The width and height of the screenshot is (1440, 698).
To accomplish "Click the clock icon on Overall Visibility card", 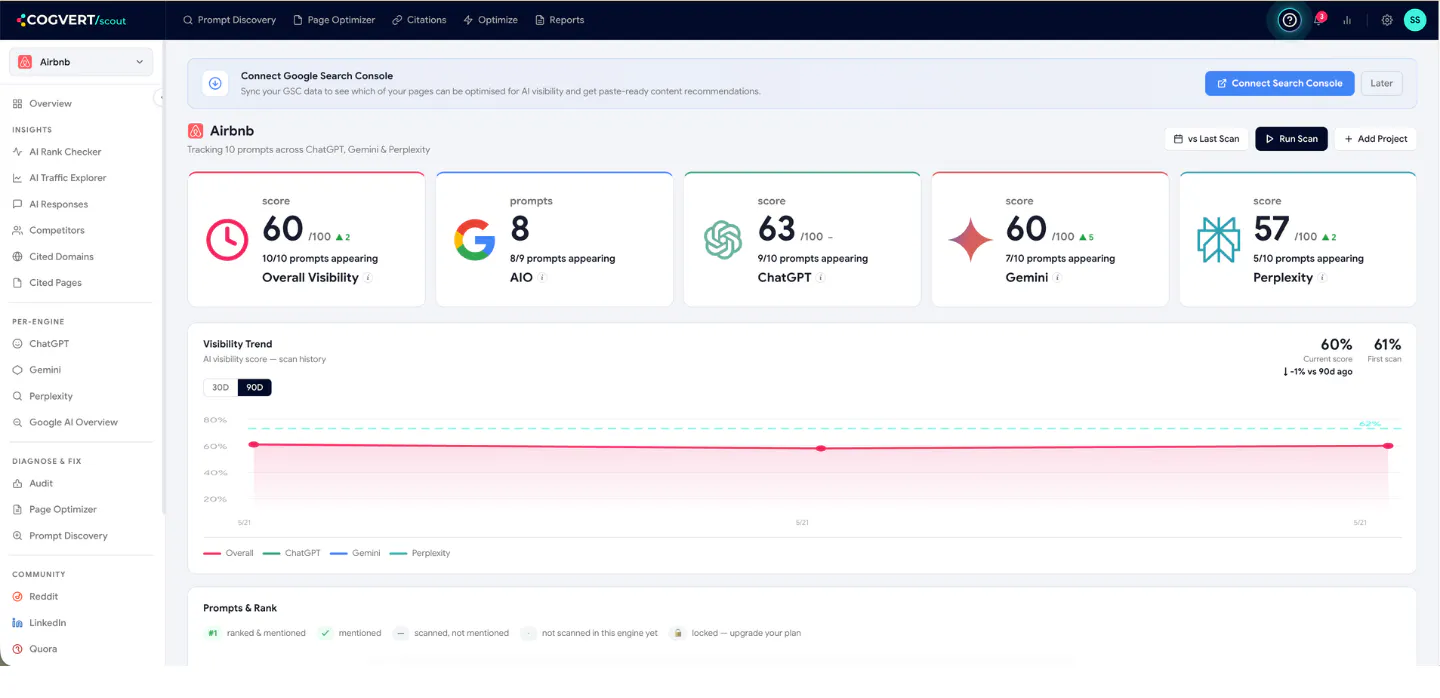I will 227,240.
